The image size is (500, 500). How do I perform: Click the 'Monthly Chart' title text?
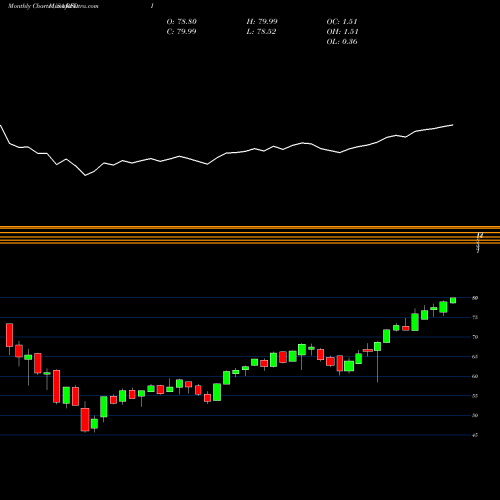28,6
